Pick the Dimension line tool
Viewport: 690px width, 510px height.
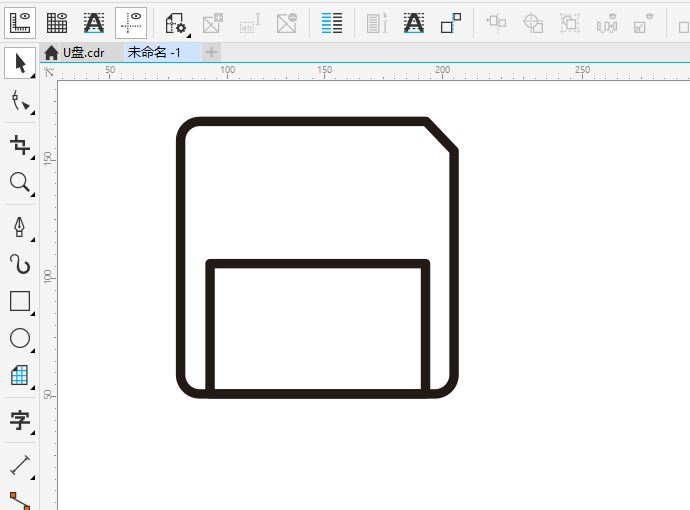pos(19,465)
